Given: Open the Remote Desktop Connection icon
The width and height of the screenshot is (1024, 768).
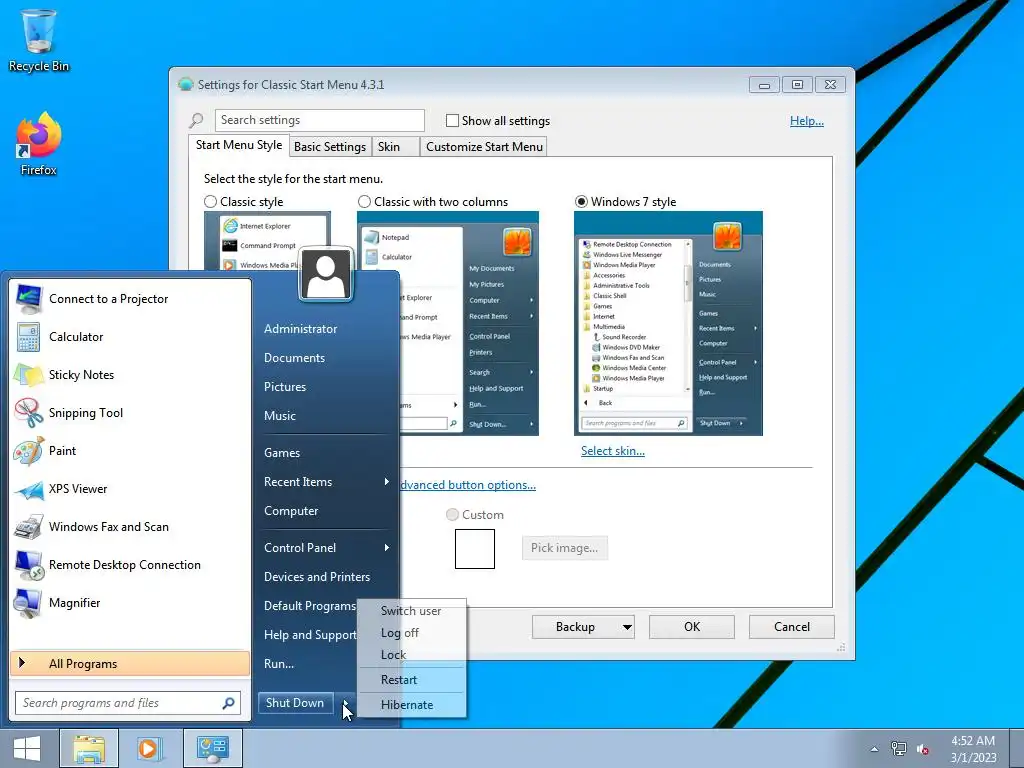Looking at the screenshot, I should point(29,565).
